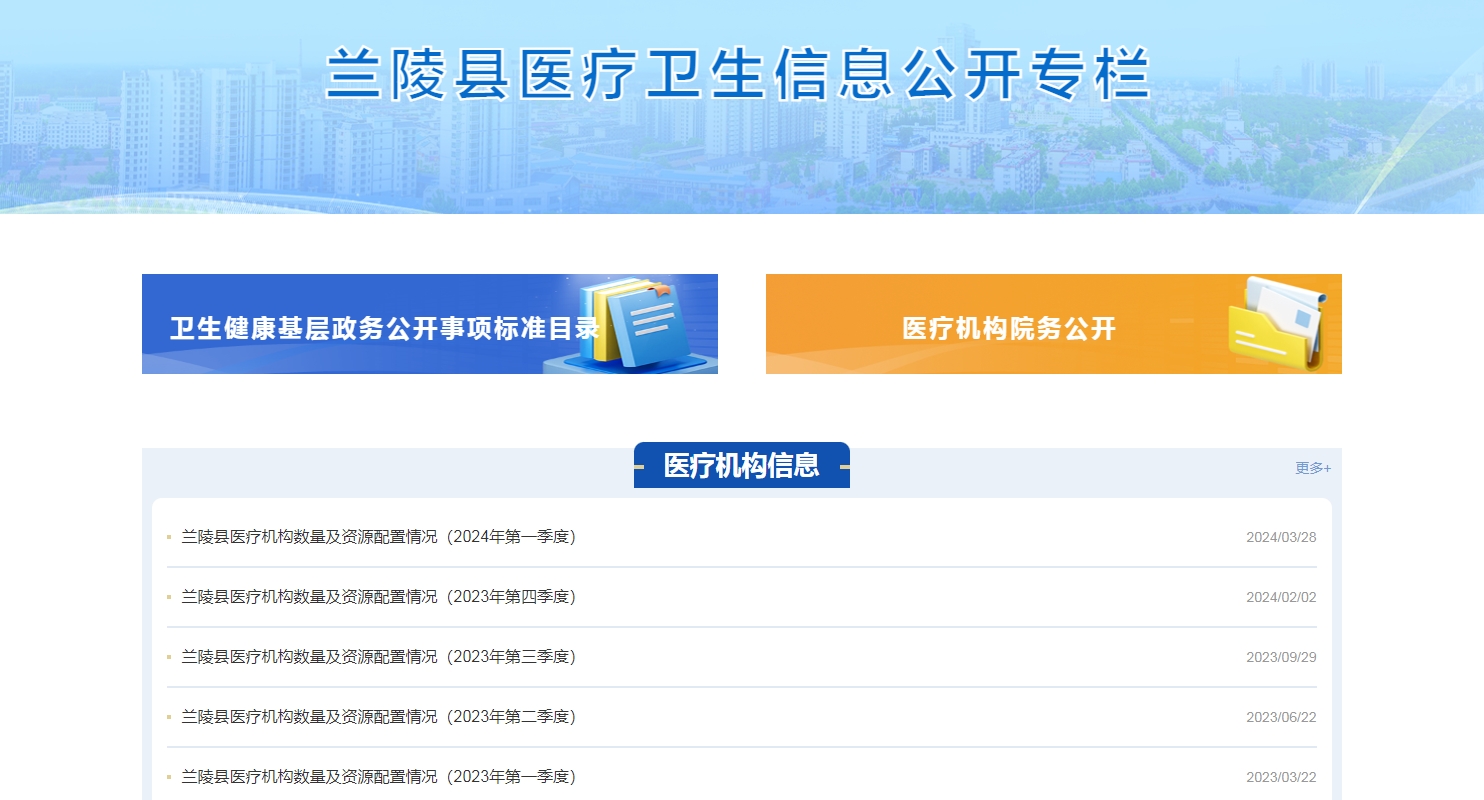Open 2023年第四季度 resource allocation report

pyautogui.click(x=378, y=597)
